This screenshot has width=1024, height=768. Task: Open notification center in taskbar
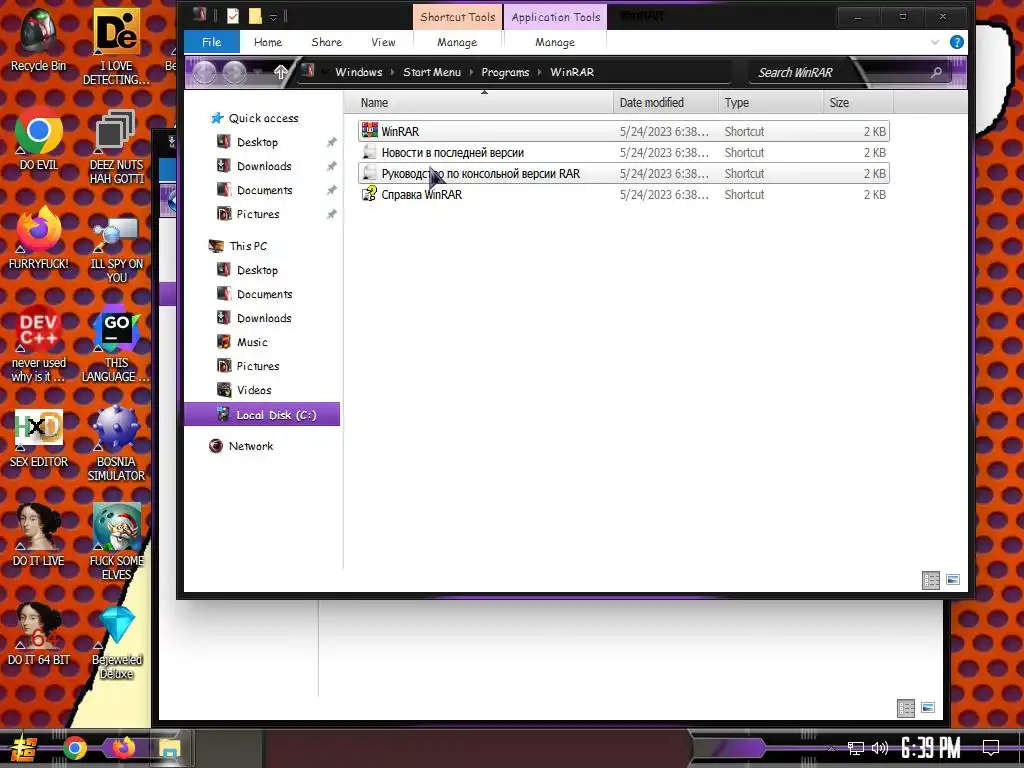pyautogui.click(x=991, y=748)
